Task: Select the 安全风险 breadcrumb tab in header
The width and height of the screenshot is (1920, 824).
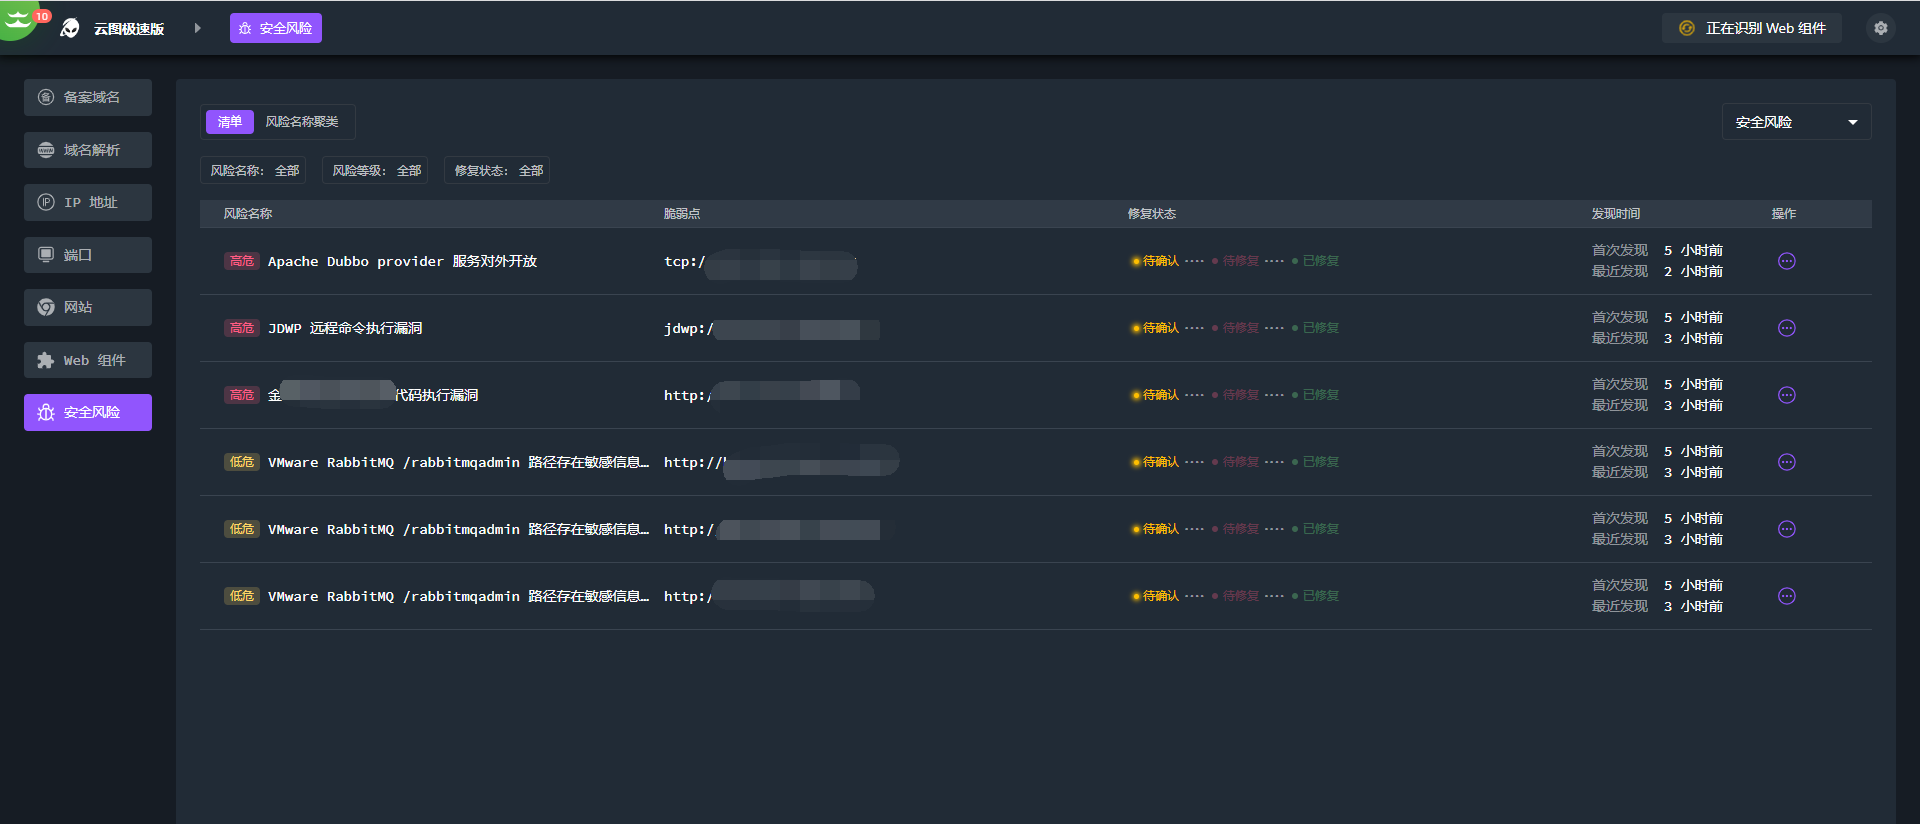Action: (276, 28)
